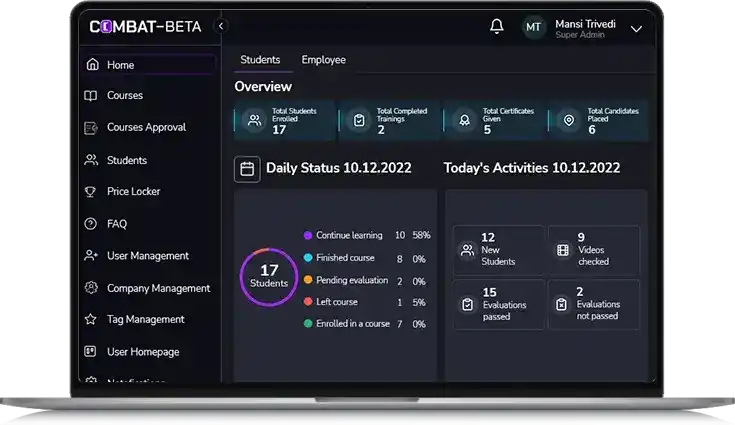Open User Management section
The height and width of the screenshot is (425, 735).
149,255
